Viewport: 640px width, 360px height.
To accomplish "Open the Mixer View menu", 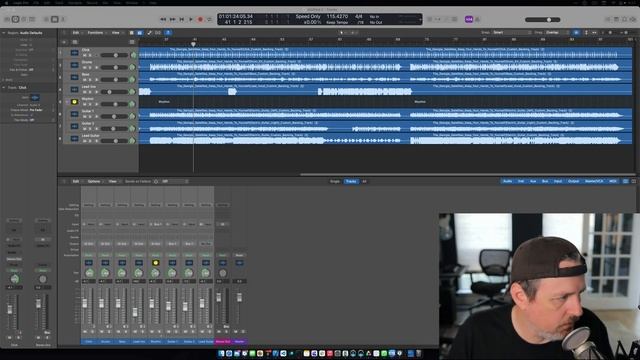I will pos(113,181).
